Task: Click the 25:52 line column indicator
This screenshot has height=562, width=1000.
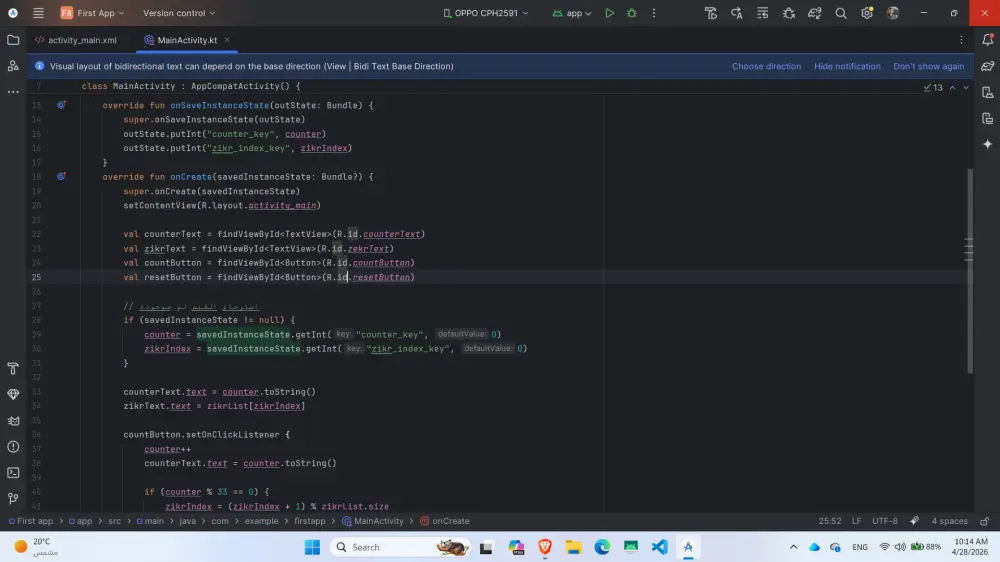Action: (x=830, y=521)
